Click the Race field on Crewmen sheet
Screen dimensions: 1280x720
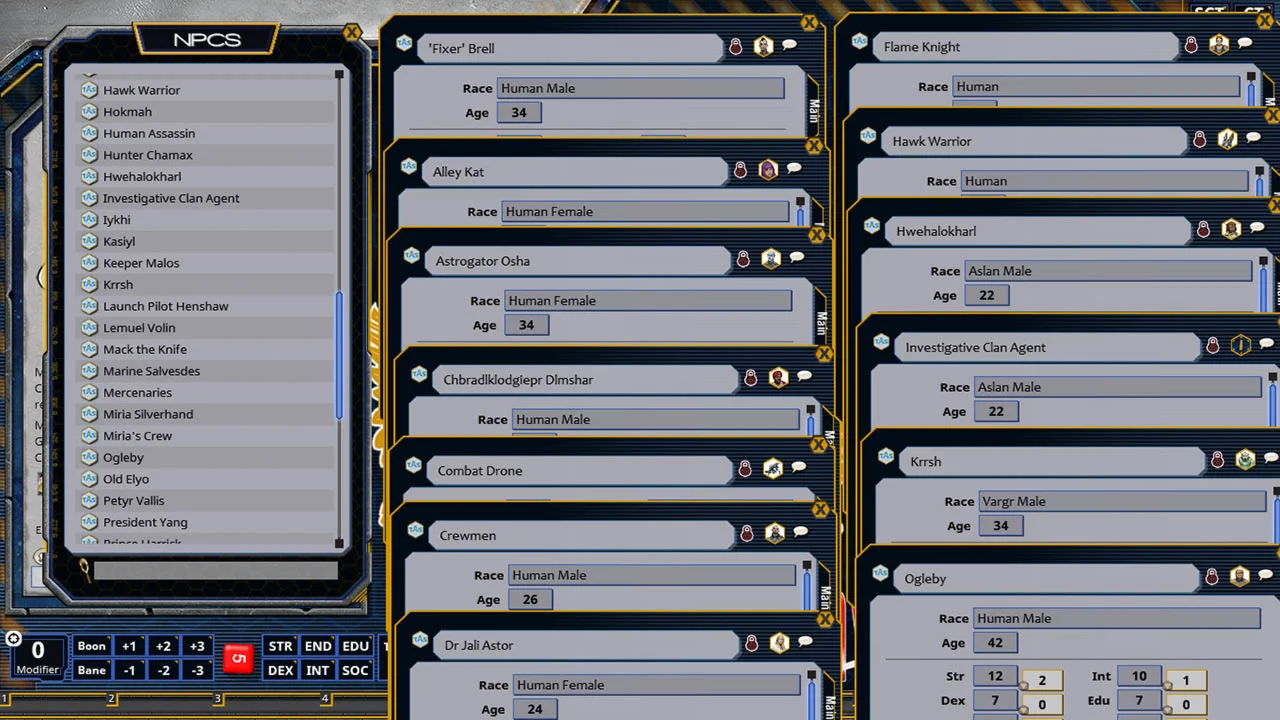pos(653,575)
